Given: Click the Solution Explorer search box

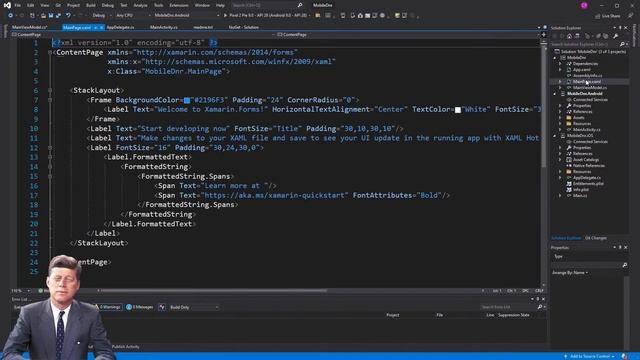Looking at the screenshot, I should pyautogui.click(x=588, y=44).
